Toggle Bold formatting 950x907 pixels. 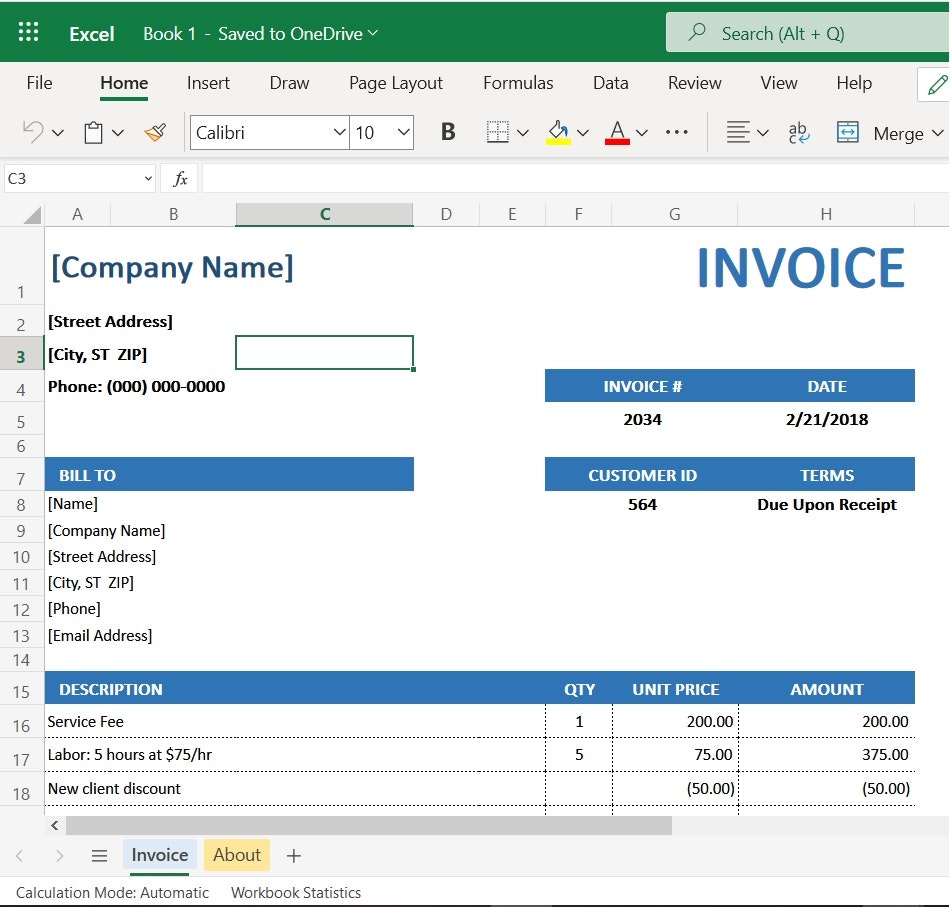coord(448,132)
